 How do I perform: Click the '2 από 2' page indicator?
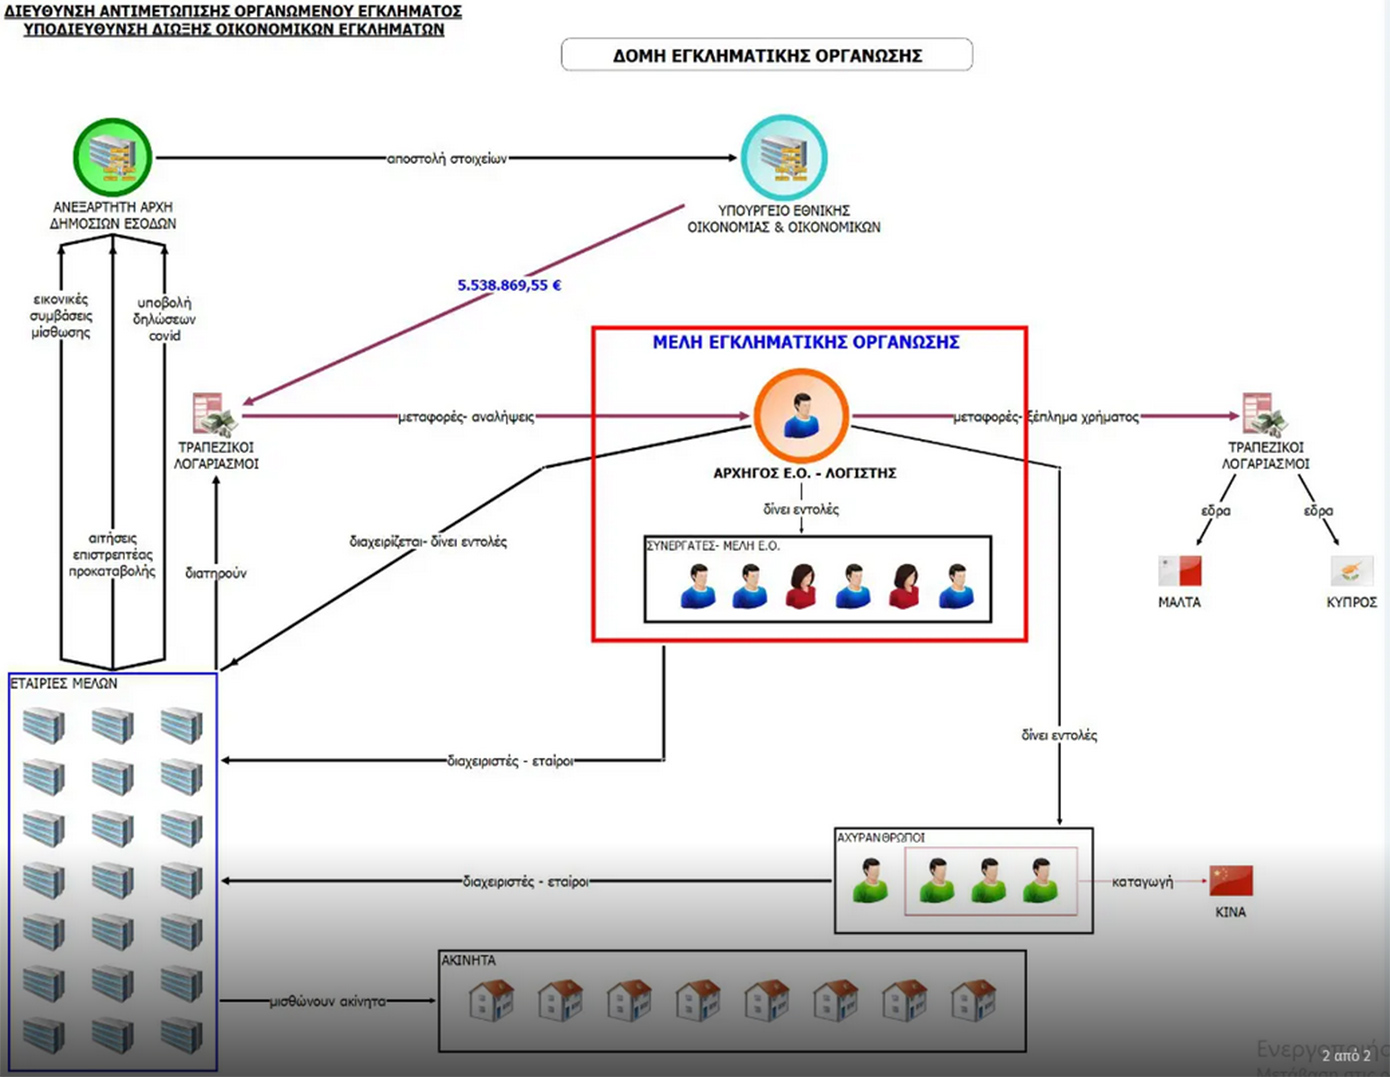pos(1346,1055)
